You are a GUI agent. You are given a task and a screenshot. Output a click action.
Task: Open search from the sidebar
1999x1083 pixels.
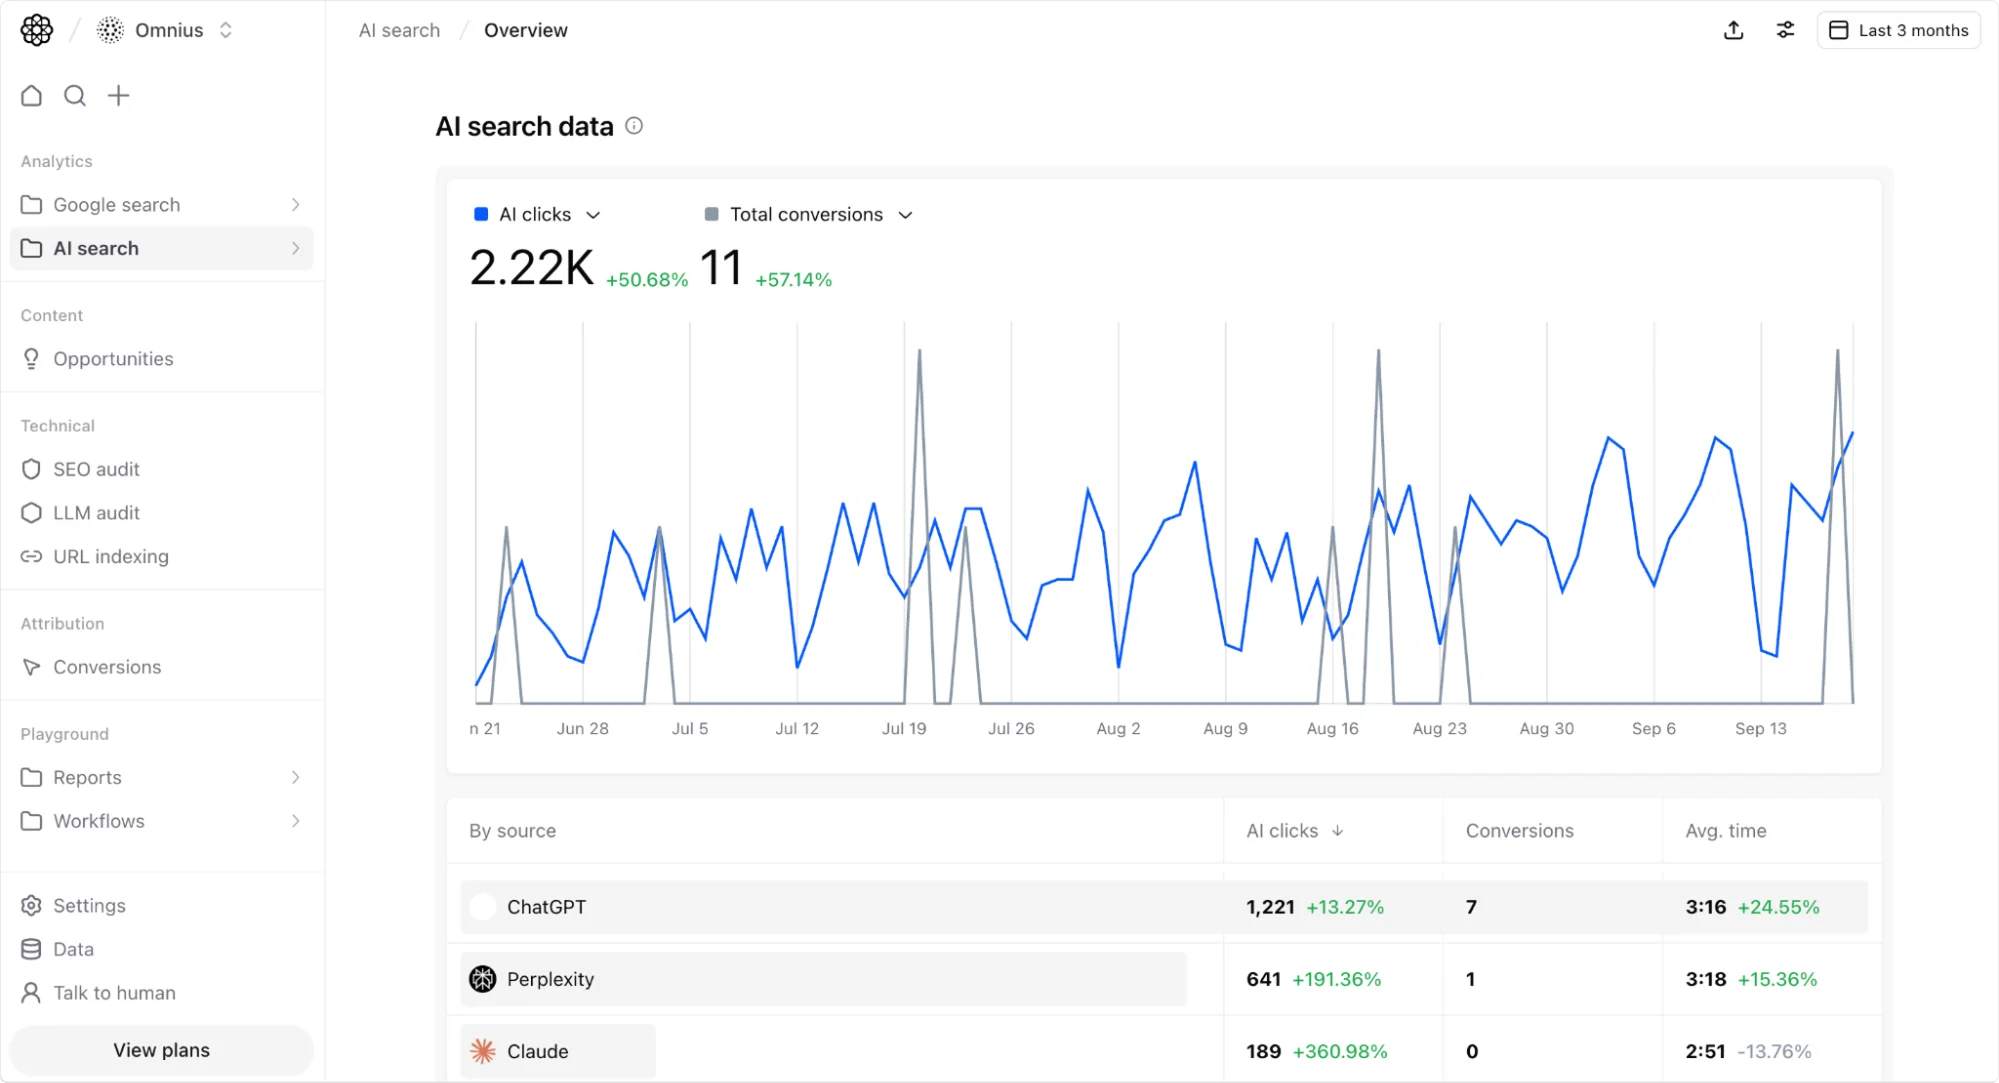click(74, 95)
